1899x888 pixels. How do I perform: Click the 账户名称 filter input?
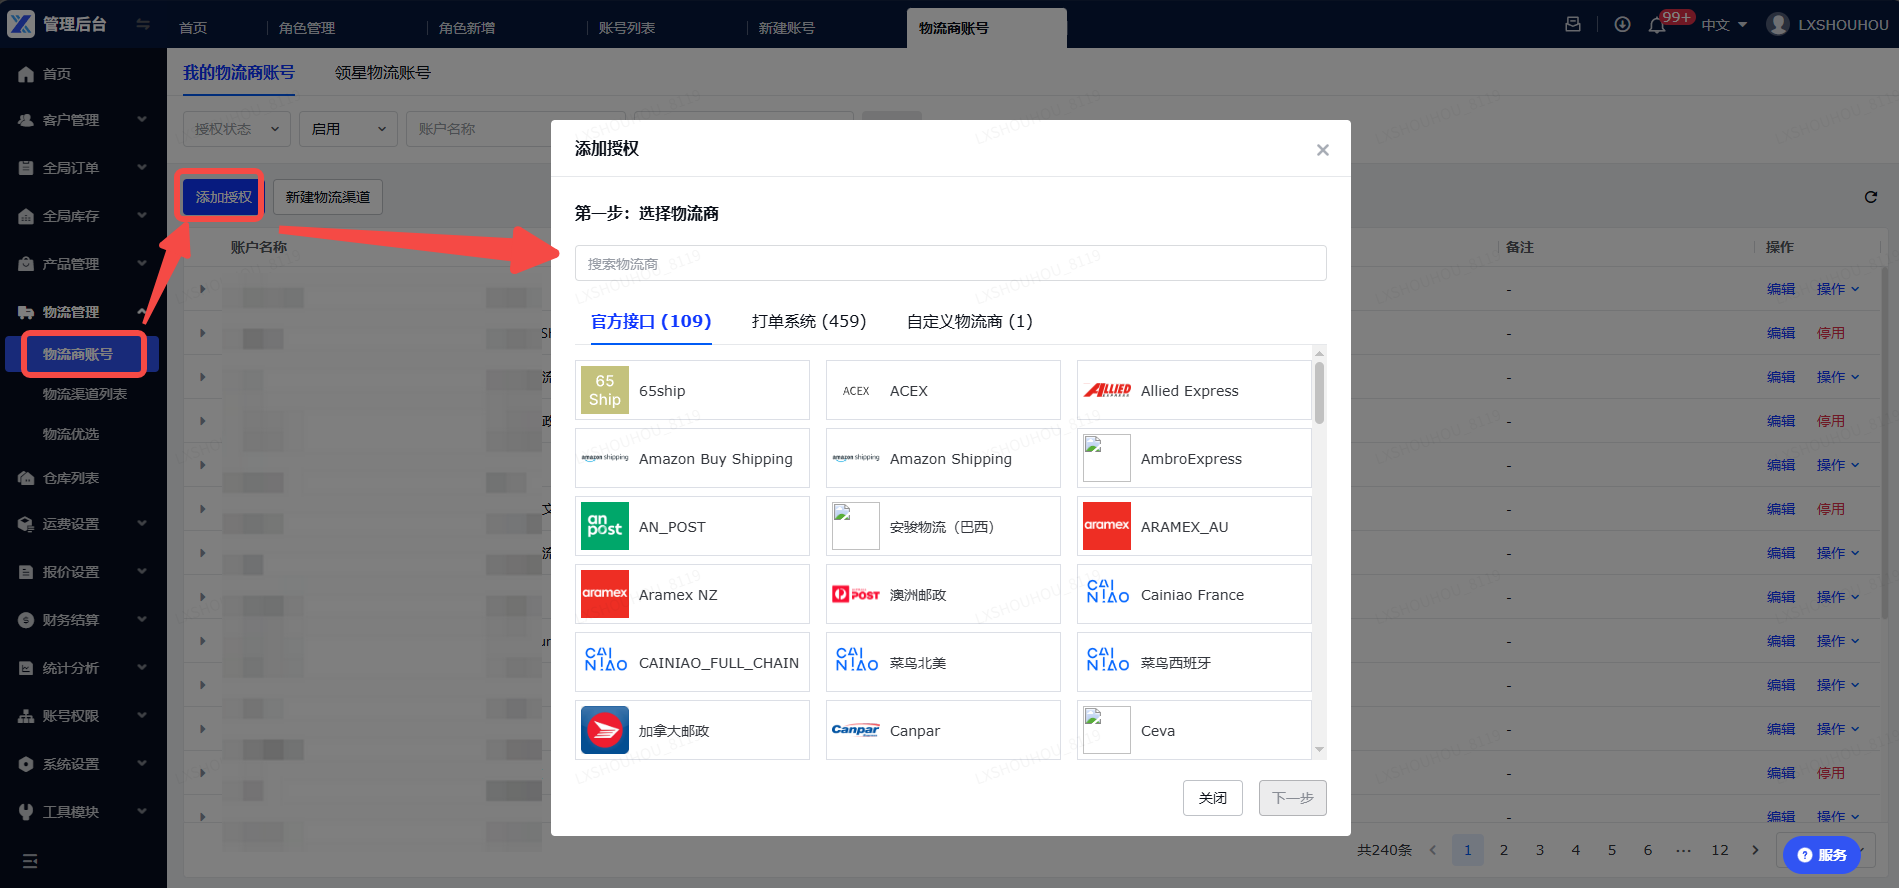click(x=516, y=129)
